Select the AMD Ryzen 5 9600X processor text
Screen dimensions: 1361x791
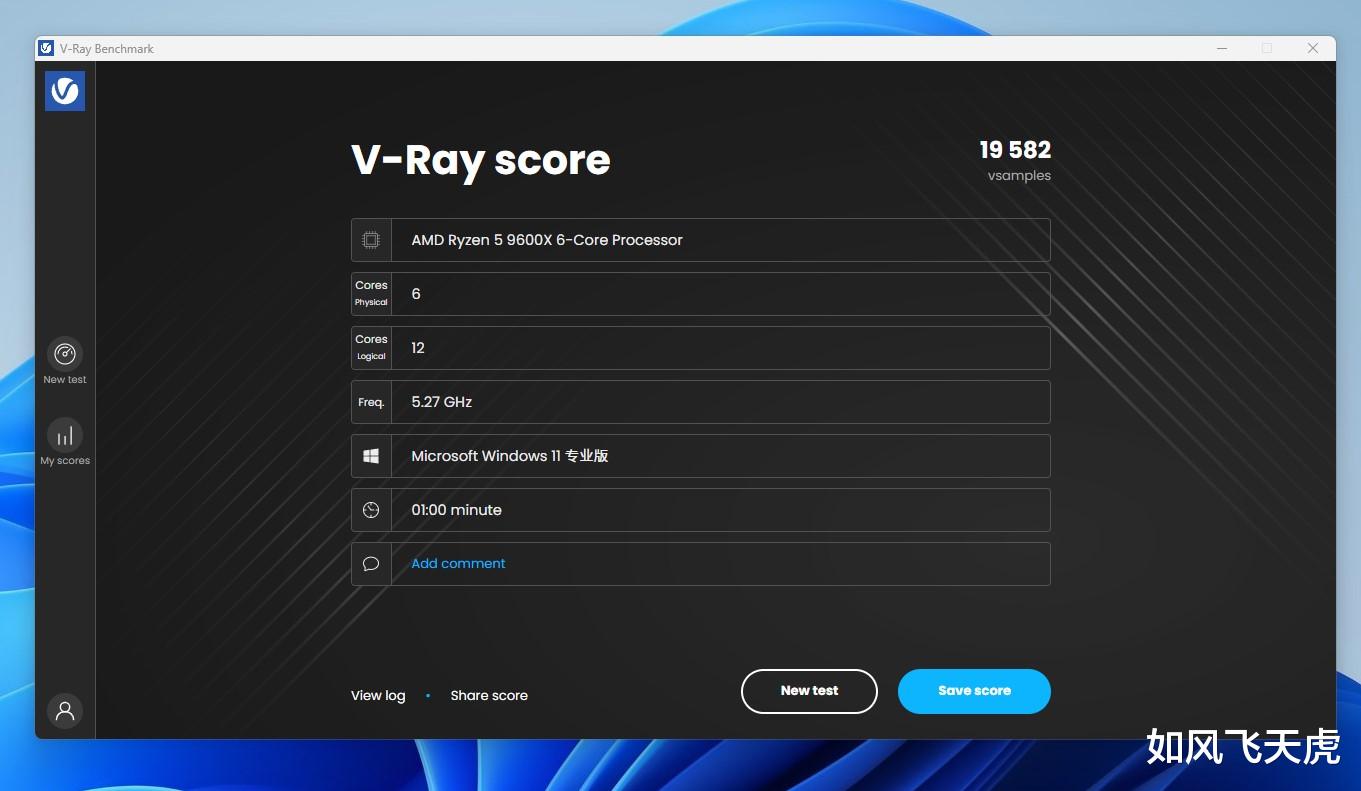pyautogui.click(x=547, y=240)
